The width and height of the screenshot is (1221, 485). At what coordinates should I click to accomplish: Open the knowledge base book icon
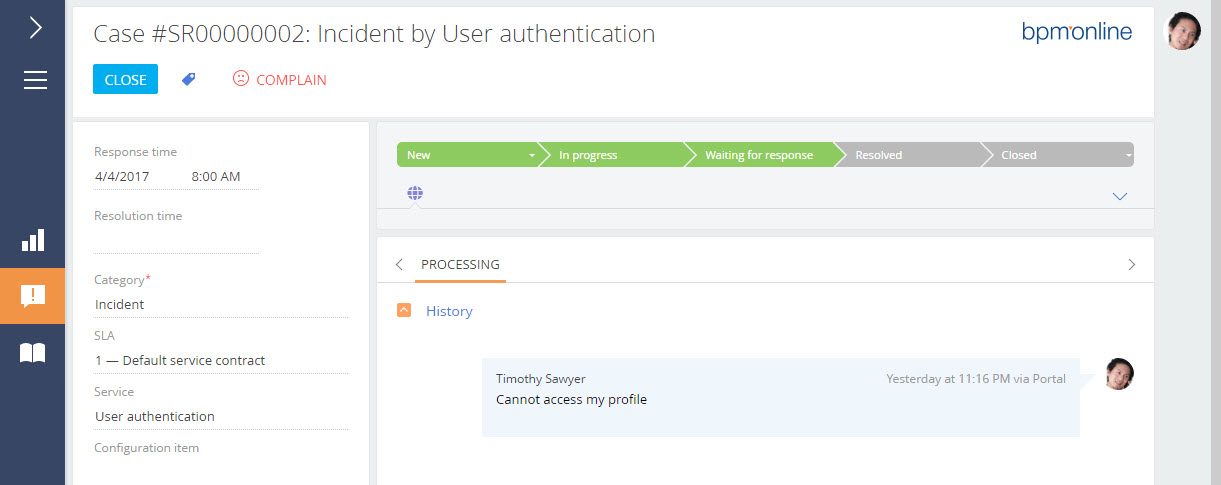tap(33, 352)
